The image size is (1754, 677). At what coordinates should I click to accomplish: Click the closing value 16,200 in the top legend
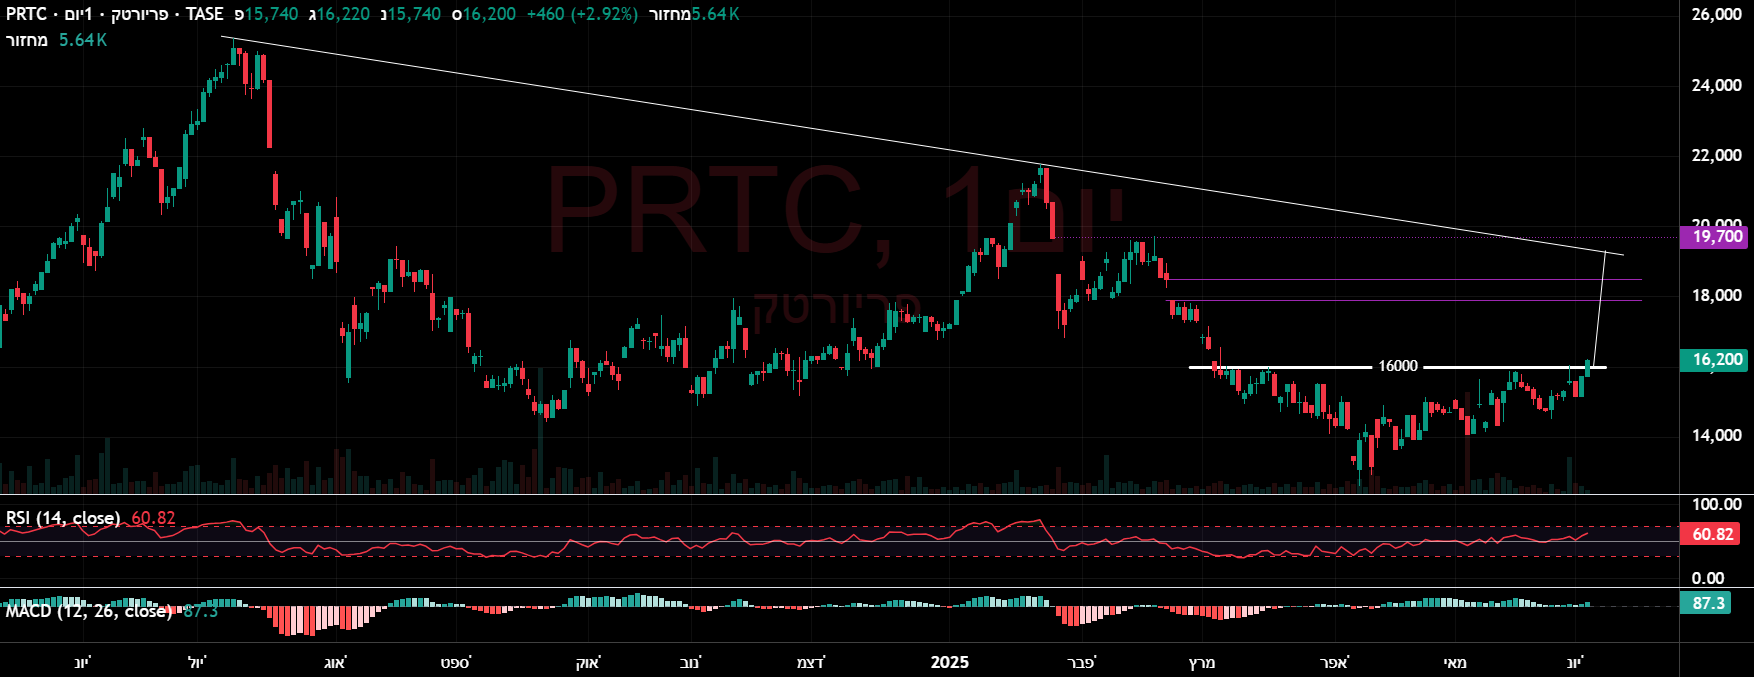[490, 14]
